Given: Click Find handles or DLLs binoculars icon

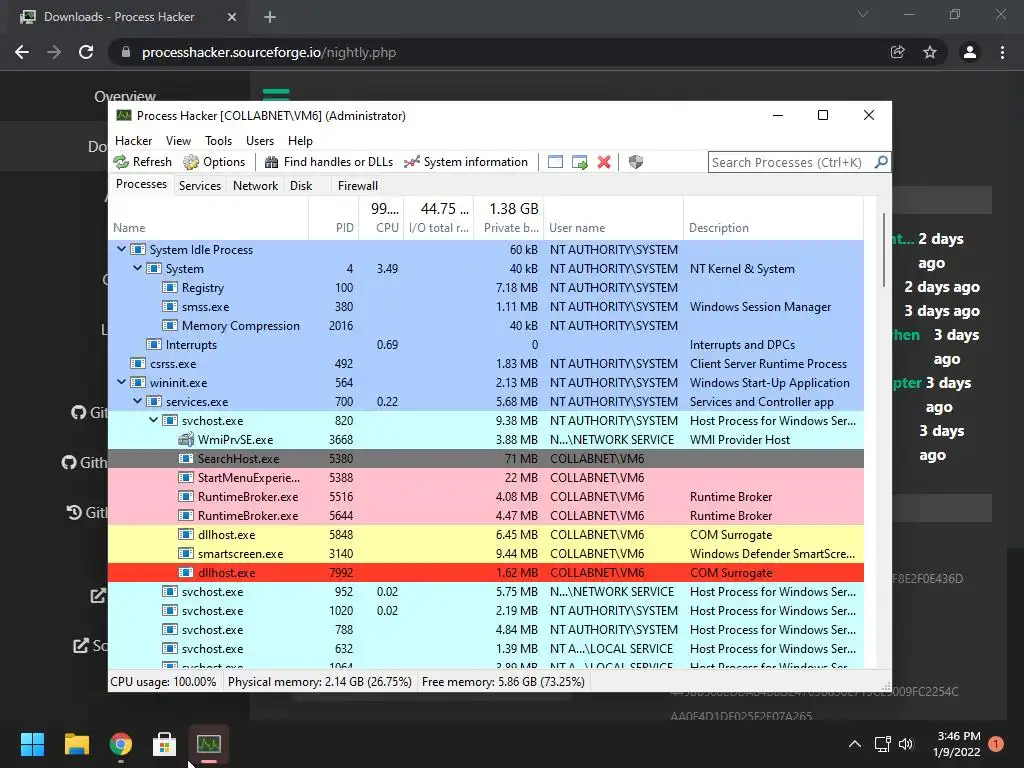Looking at the screenshot, I should 271,162.
